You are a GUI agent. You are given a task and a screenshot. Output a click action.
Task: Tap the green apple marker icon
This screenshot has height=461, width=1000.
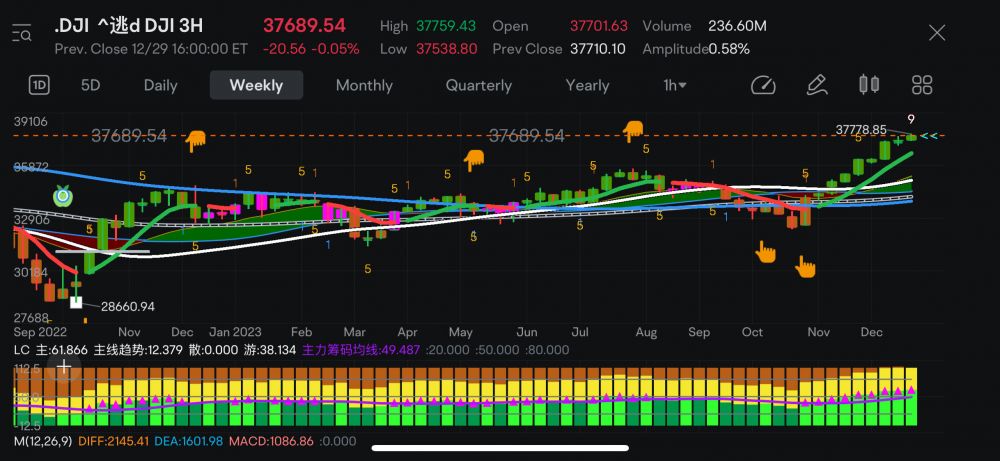click(x=62, y=196)
